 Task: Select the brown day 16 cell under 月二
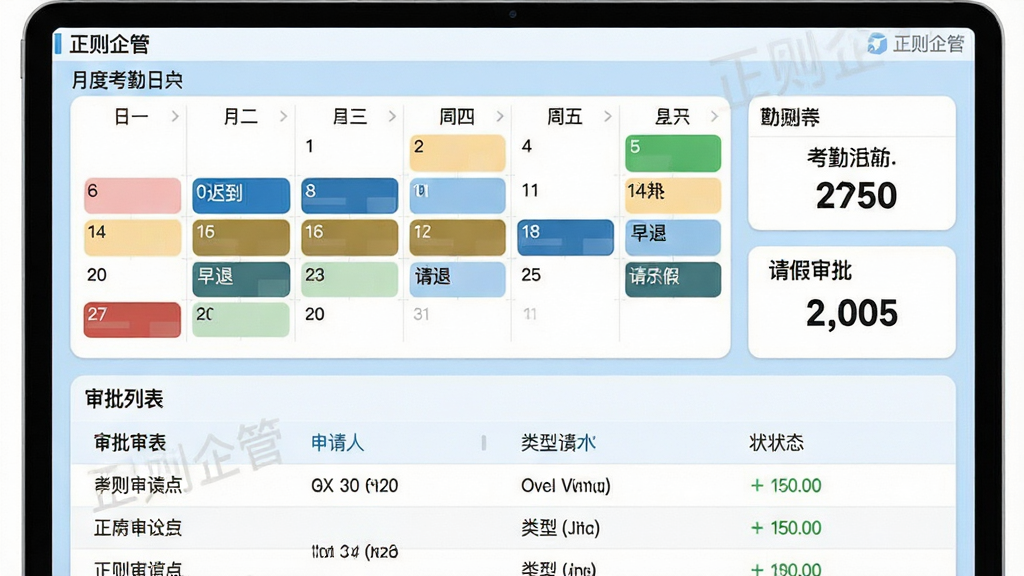241,237
